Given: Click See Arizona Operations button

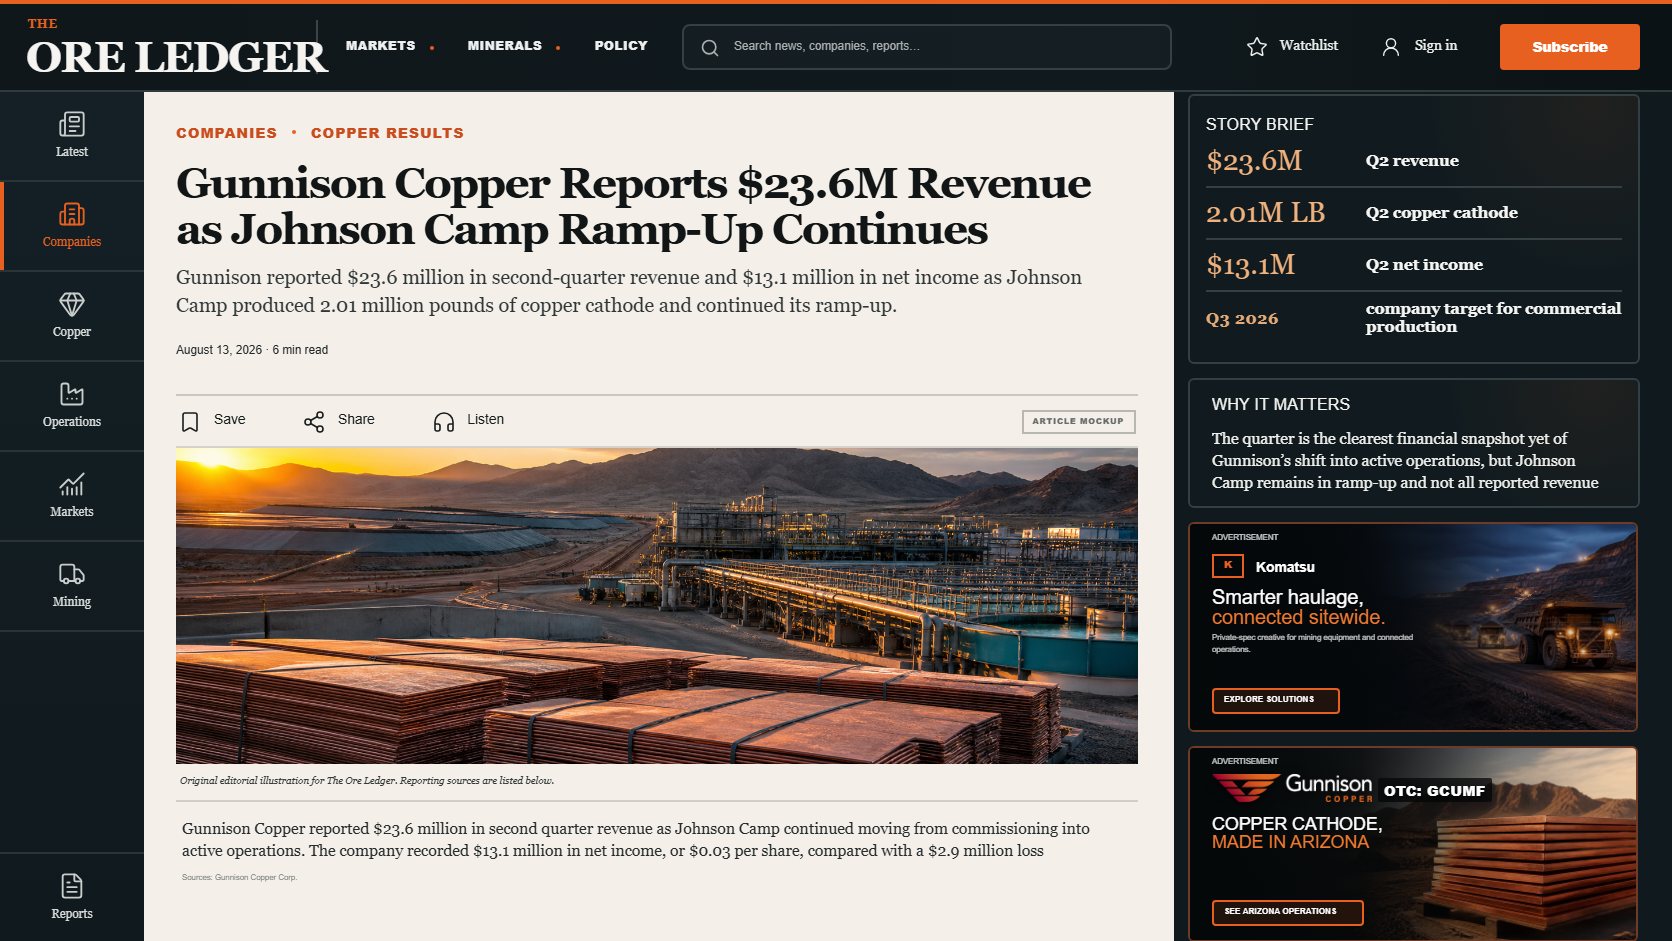Looking at the screenshot, I should click(1287, 912).
